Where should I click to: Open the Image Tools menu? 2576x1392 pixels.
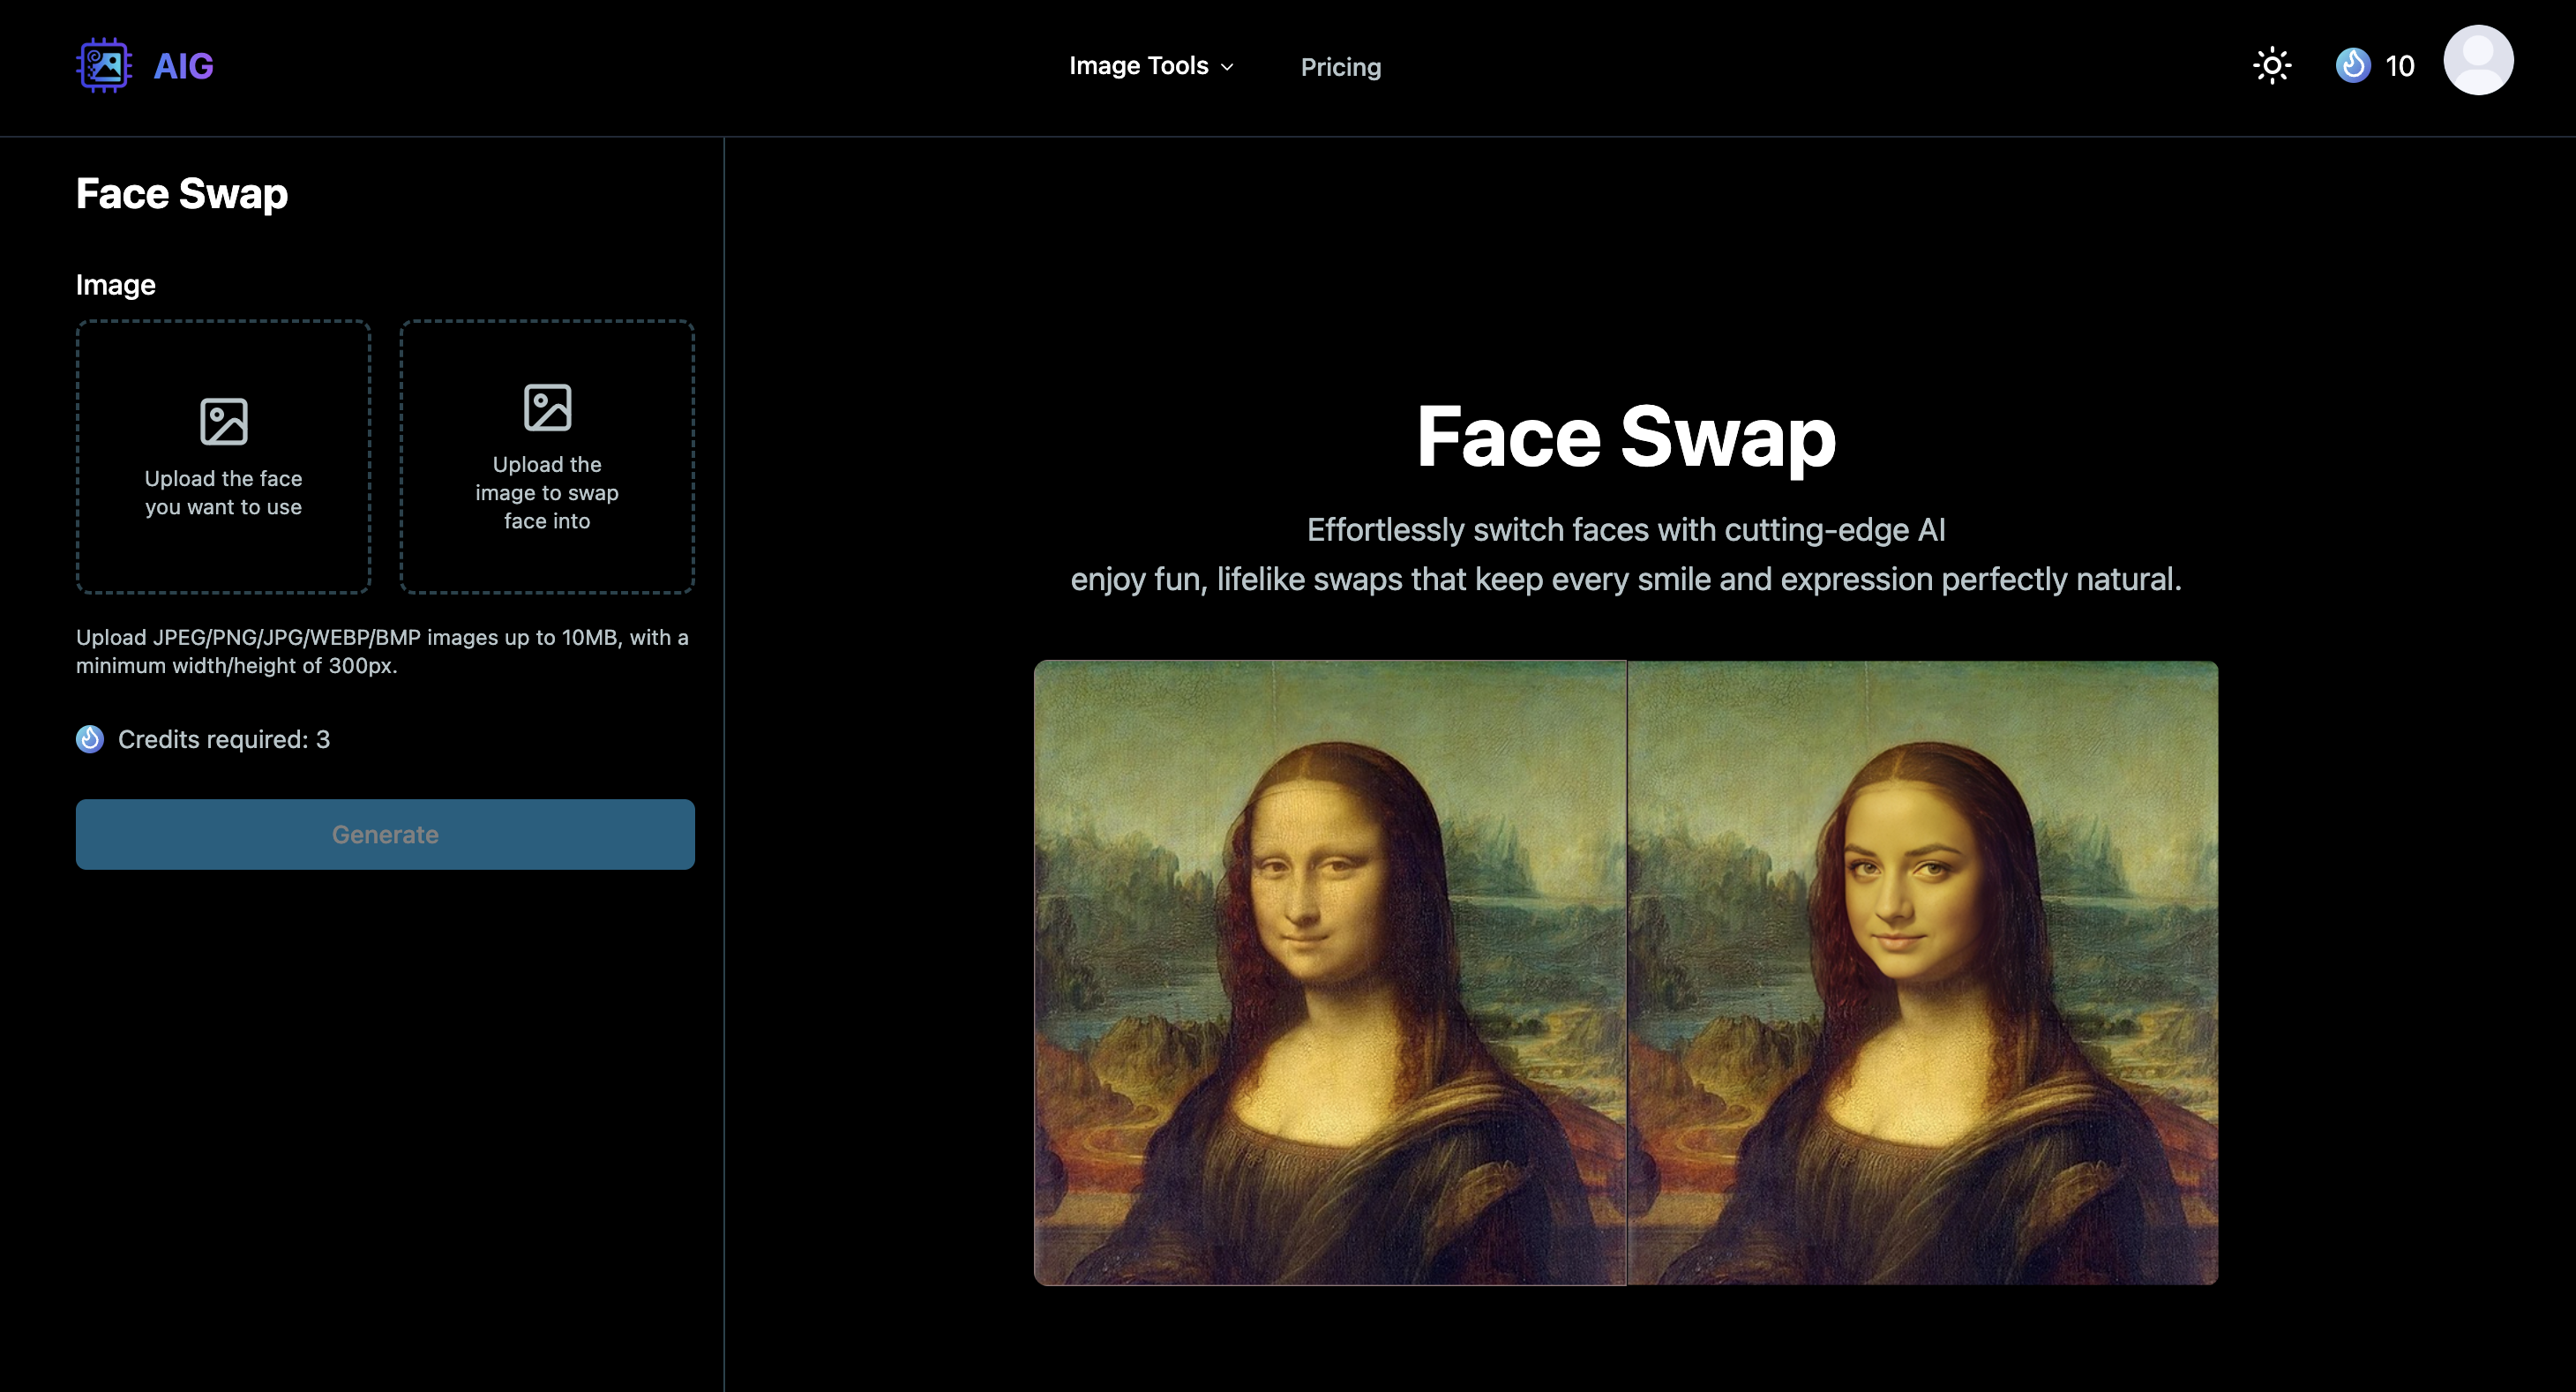pos(1138,66)
